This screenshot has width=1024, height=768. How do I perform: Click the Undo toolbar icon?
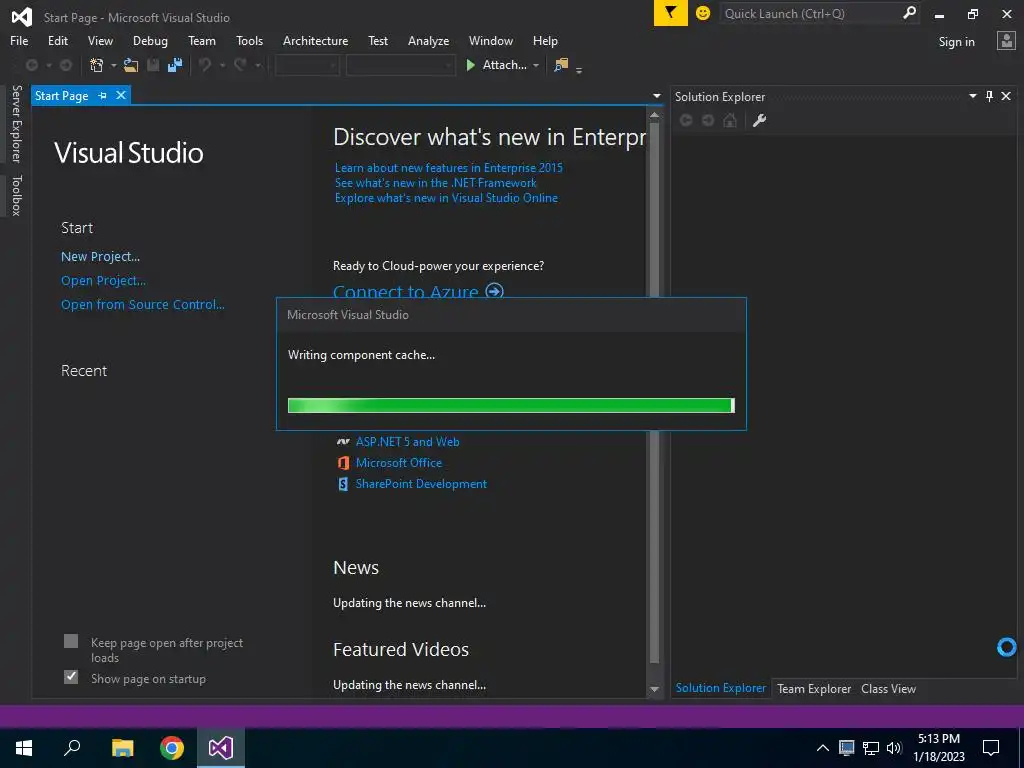[205, 65]
